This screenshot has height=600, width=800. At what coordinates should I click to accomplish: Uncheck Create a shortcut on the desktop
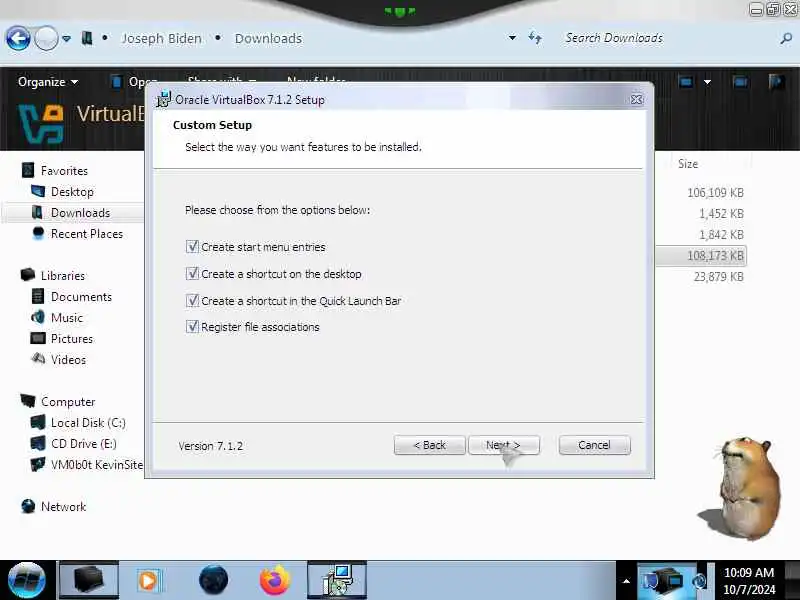[x=192, y=274]
